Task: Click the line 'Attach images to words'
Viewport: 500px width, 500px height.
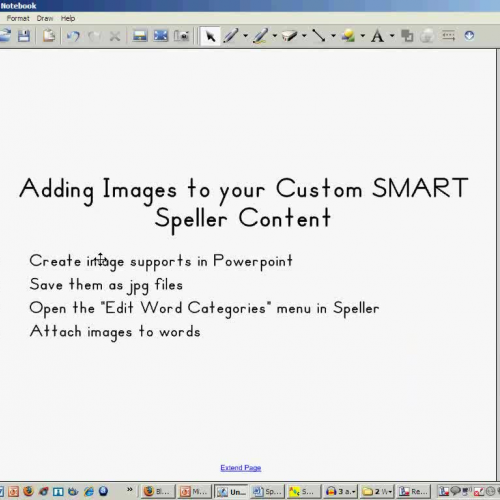Action: (x=115, y=332)
